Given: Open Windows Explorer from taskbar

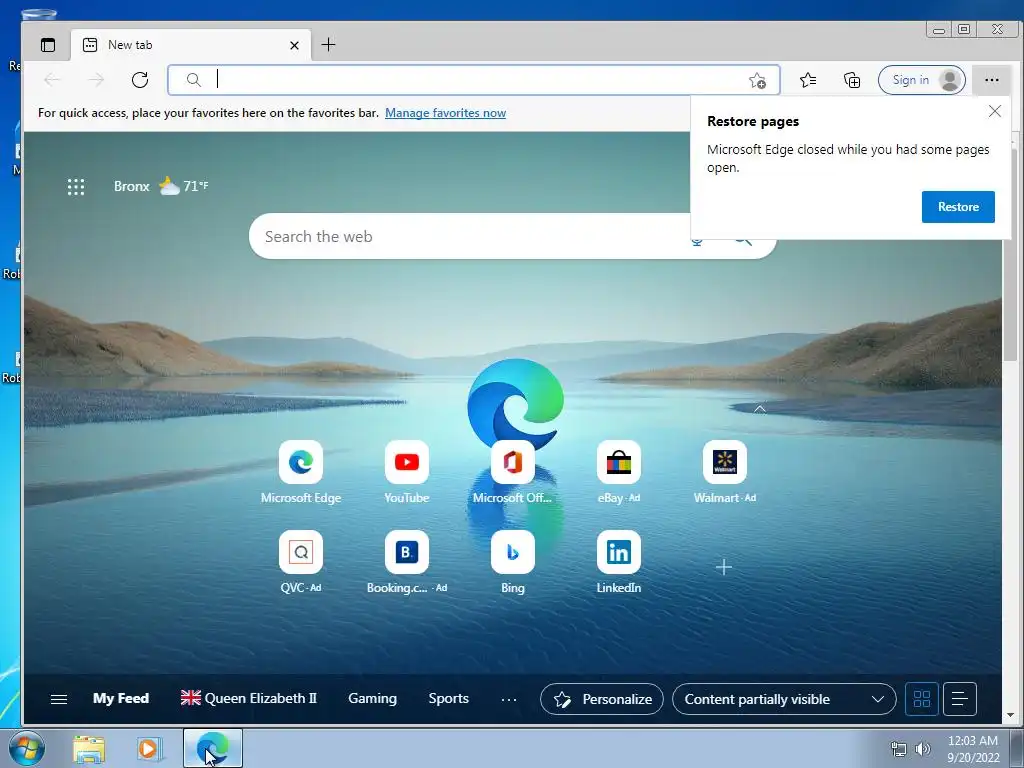Looking at the screenshot, I should [89, 748].
